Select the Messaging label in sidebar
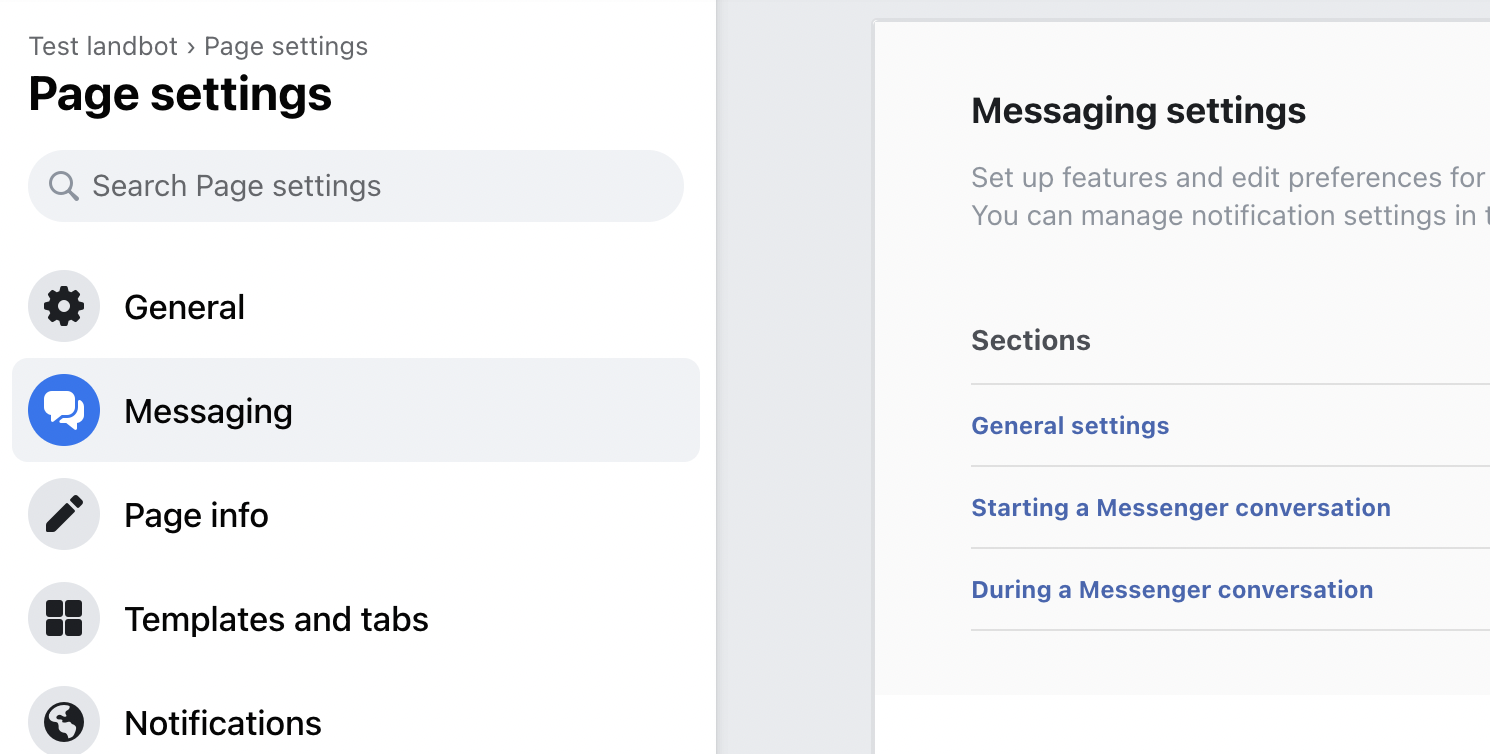Viewport: 1490px width, 754px height. click(208, 411)
